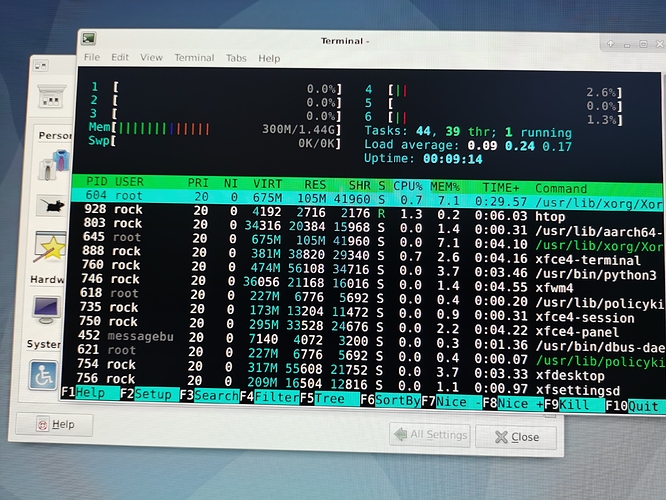Click the F10 Quit option in htop

coord(633,406)
